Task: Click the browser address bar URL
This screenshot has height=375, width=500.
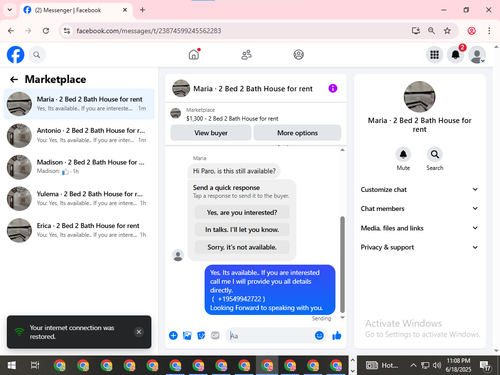Action: tap(149, 31)
